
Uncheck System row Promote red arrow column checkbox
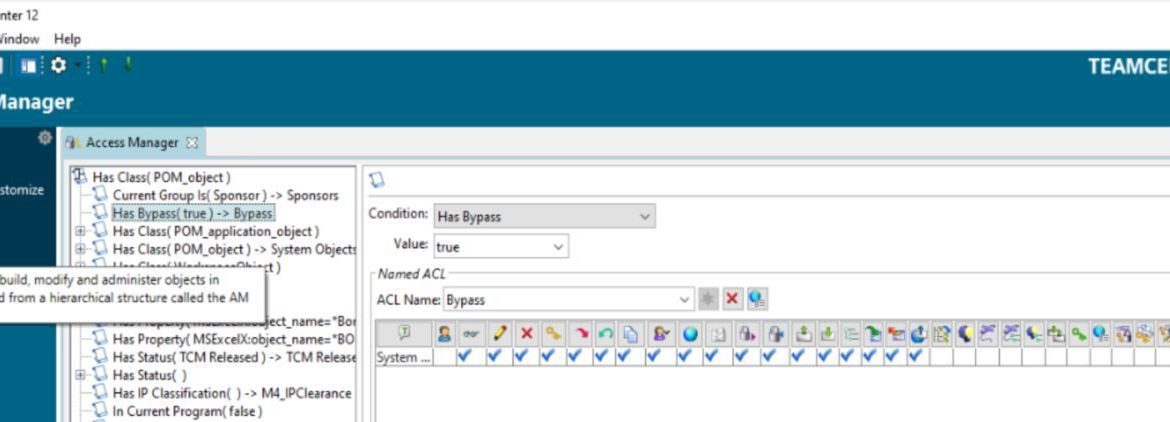point(575,357)
